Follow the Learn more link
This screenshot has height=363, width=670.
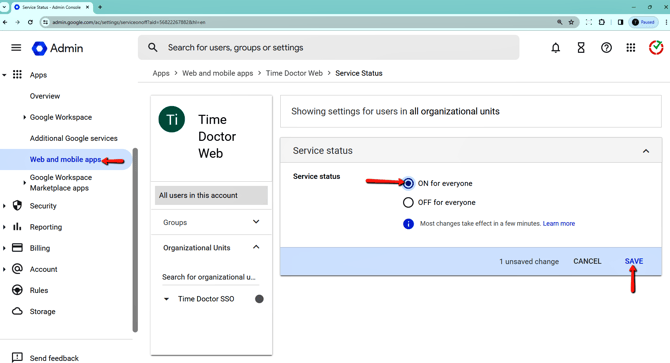point(558,223)
